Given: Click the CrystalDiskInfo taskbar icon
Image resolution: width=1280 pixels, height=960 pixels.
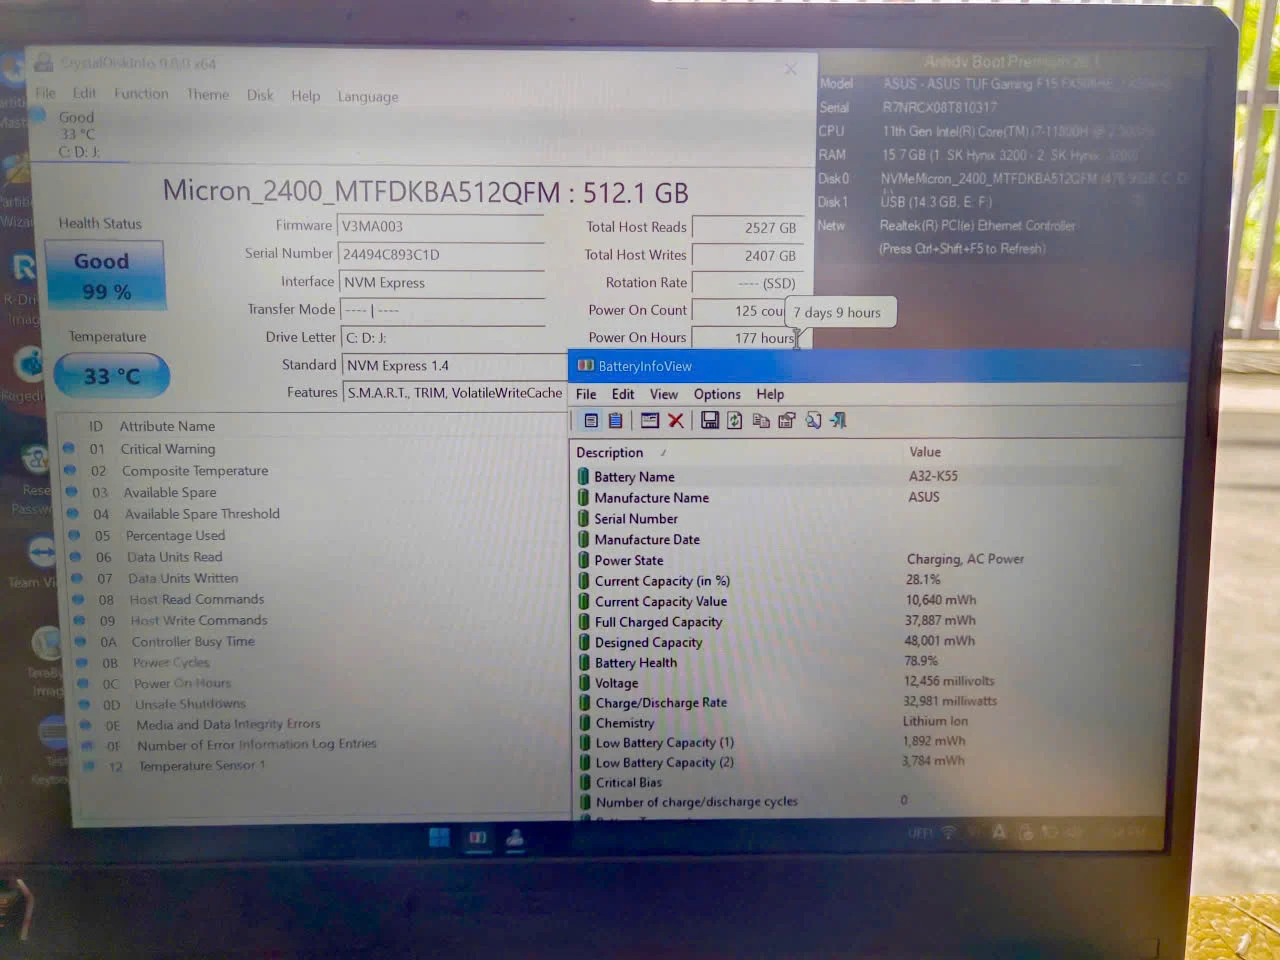Looking at the screenshot, I should (x=515, y=838).
